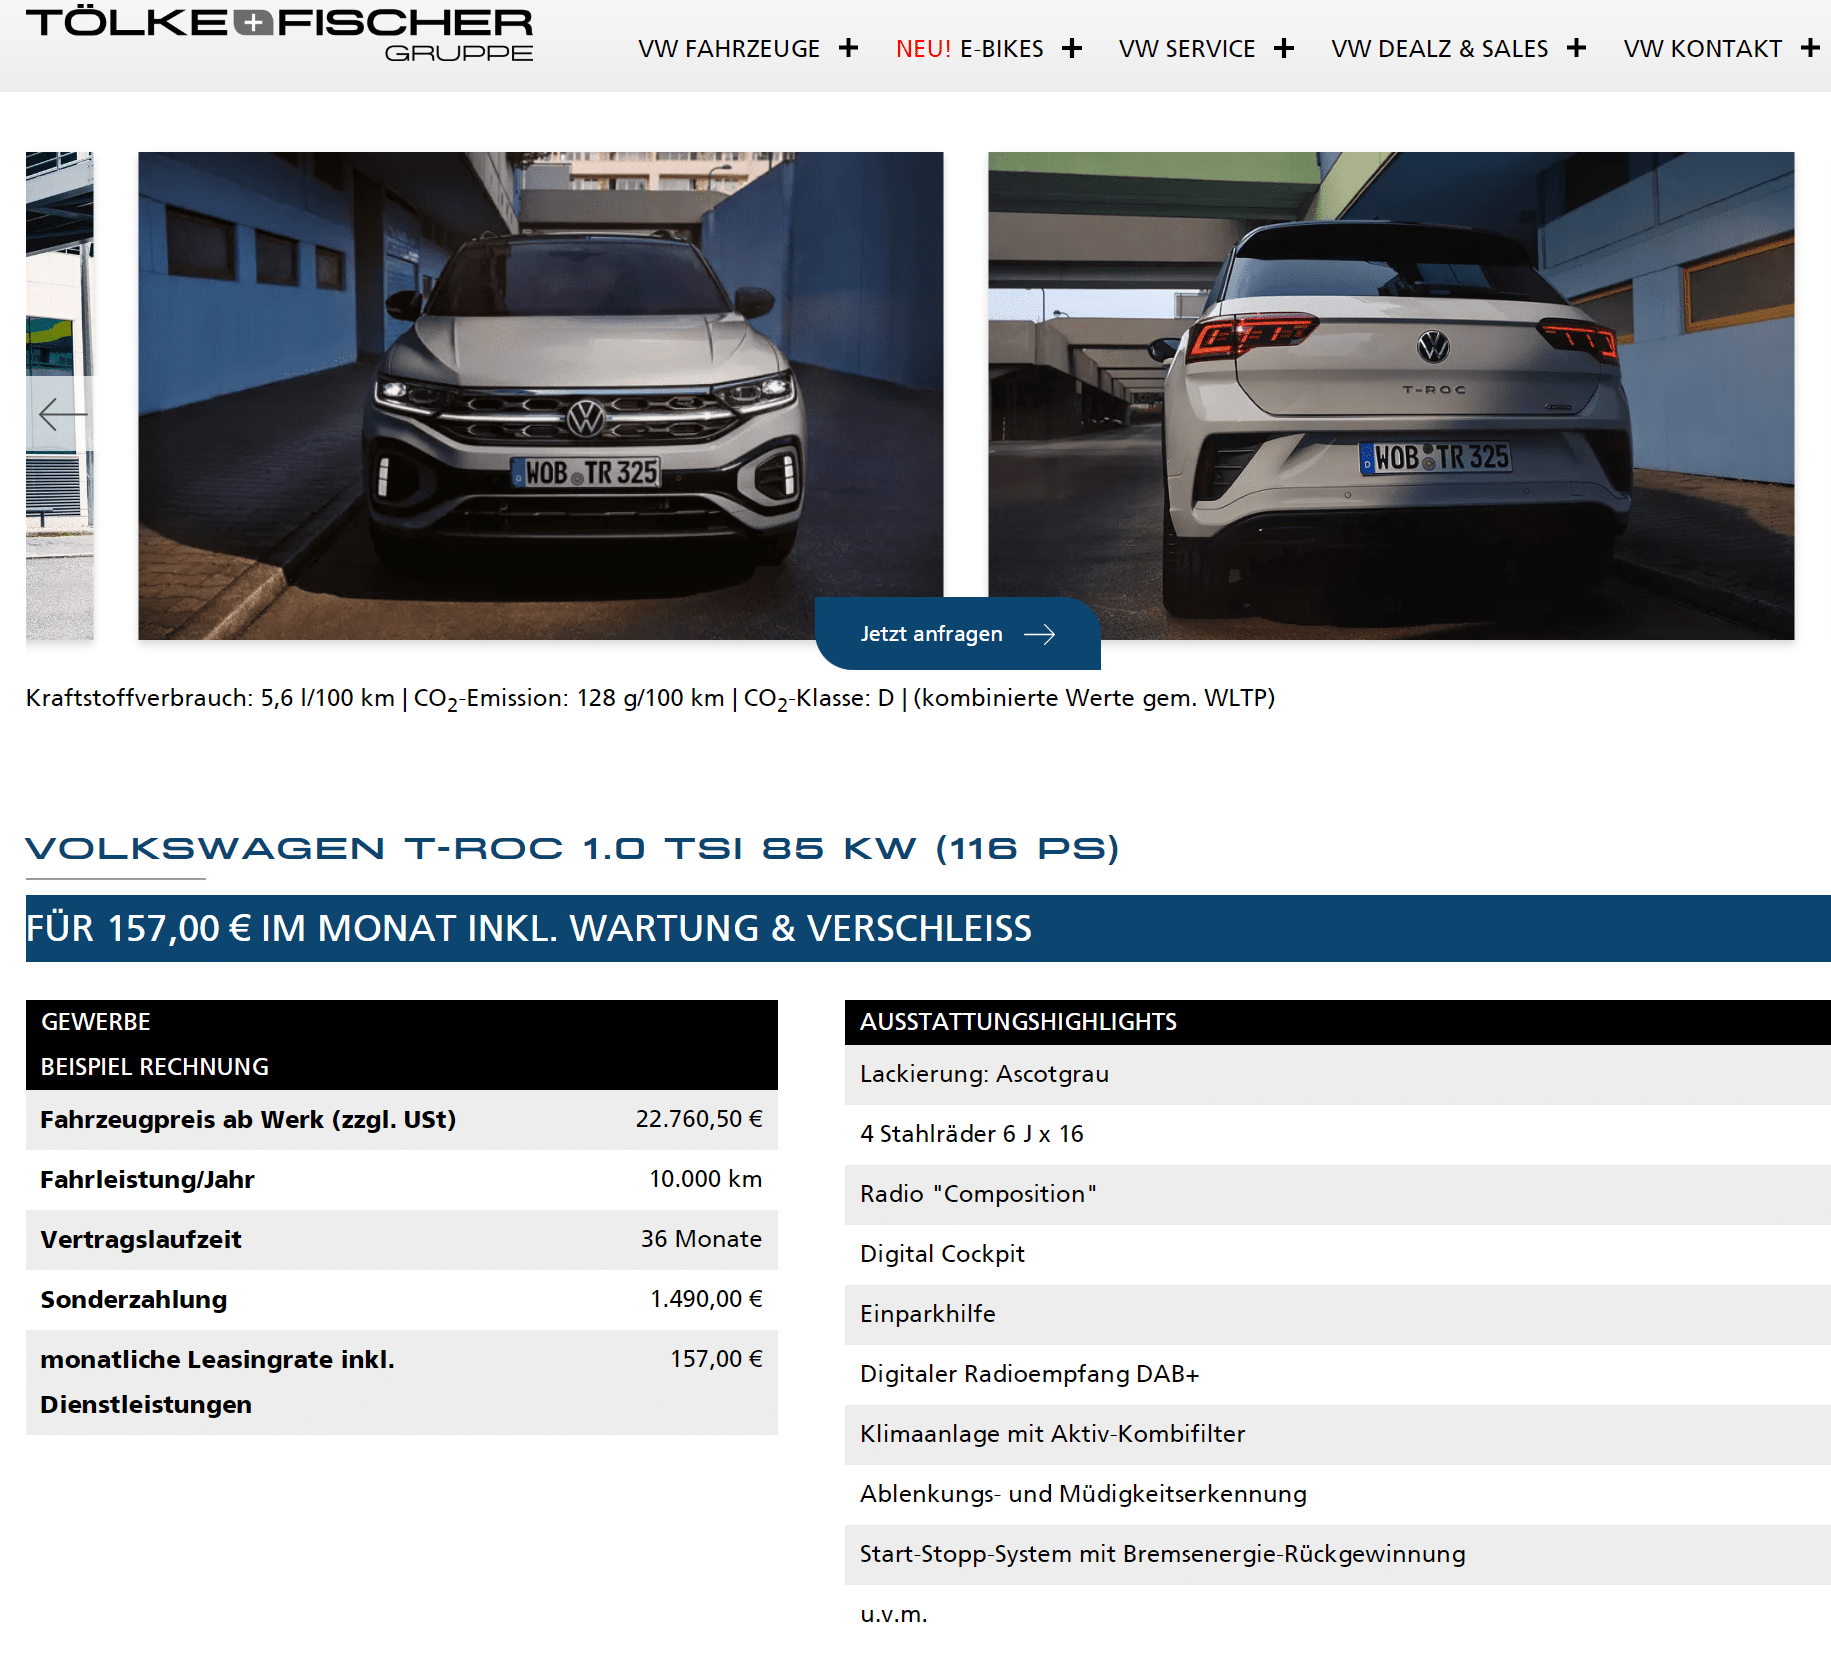Viewport: 1831px width, 1657px height.
Task: Open the T-Roc rear view photo
Action: [x=1391, y=395]
